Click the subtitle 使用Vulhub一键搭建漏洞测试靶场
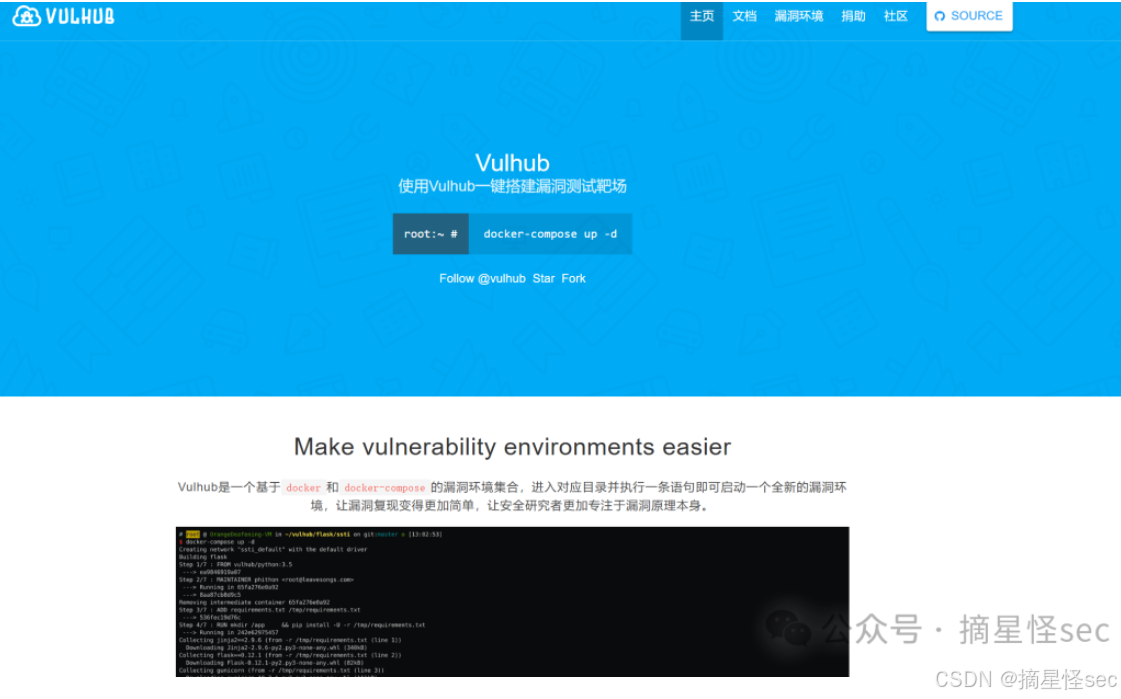 click(512, 187)
